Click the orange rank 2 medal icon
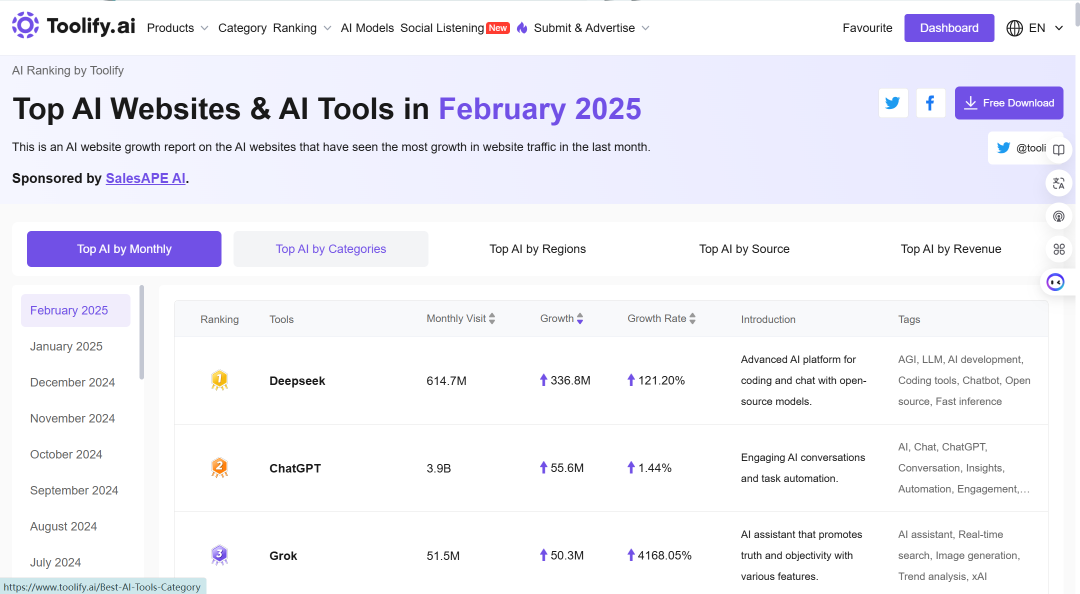Image resolution: width=1080 pixels, height=594 pixels. click(219, 468)
